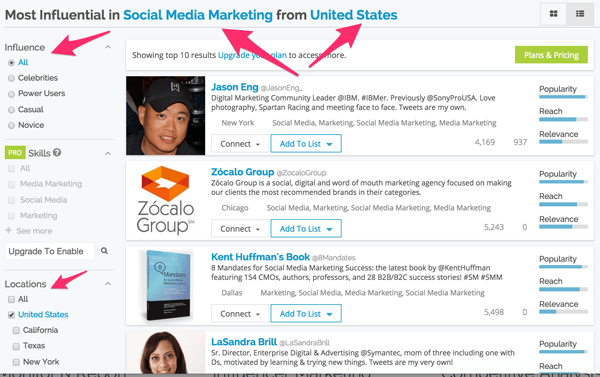
Task: Click Jason Eng's Relevance bar
Action: (x=563, y=142)
